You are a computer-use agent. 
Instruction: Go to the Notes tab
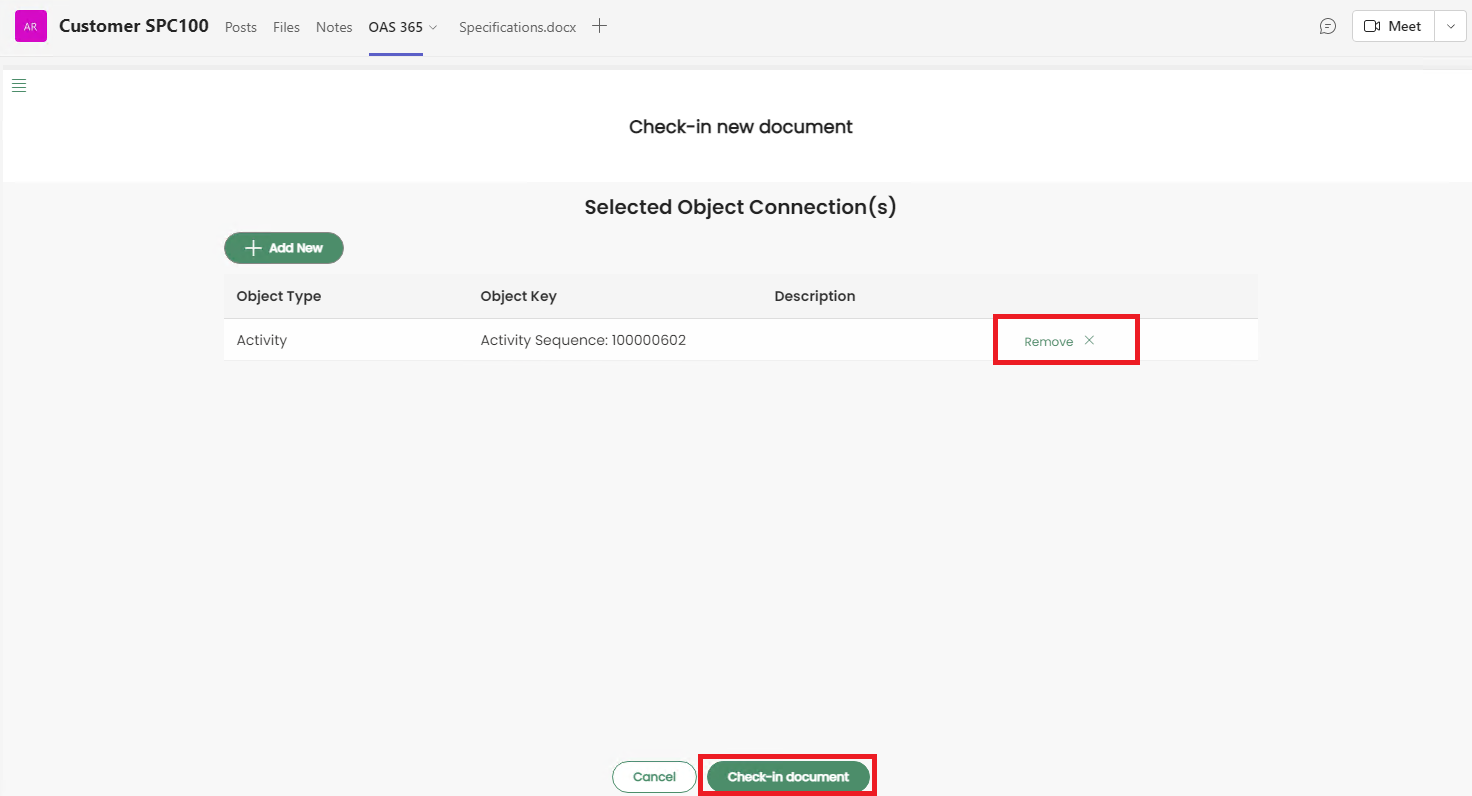point(334,28)
